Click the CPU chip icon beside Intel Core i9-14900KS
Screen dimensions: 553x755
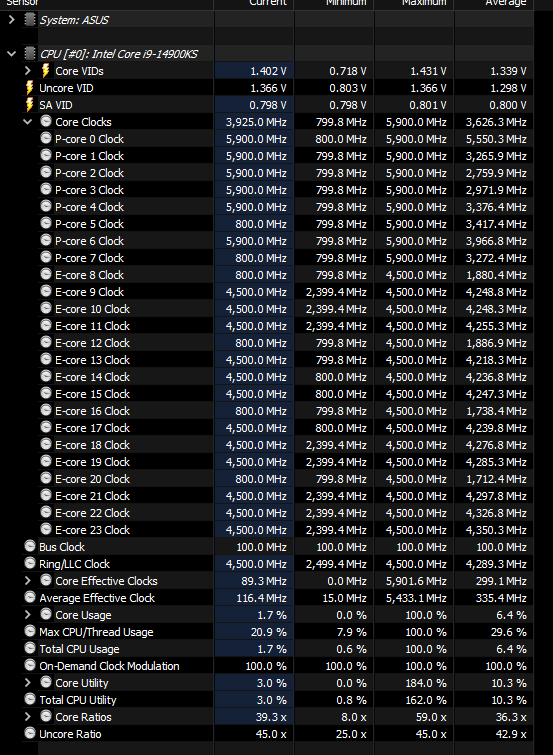pos(30,53)
